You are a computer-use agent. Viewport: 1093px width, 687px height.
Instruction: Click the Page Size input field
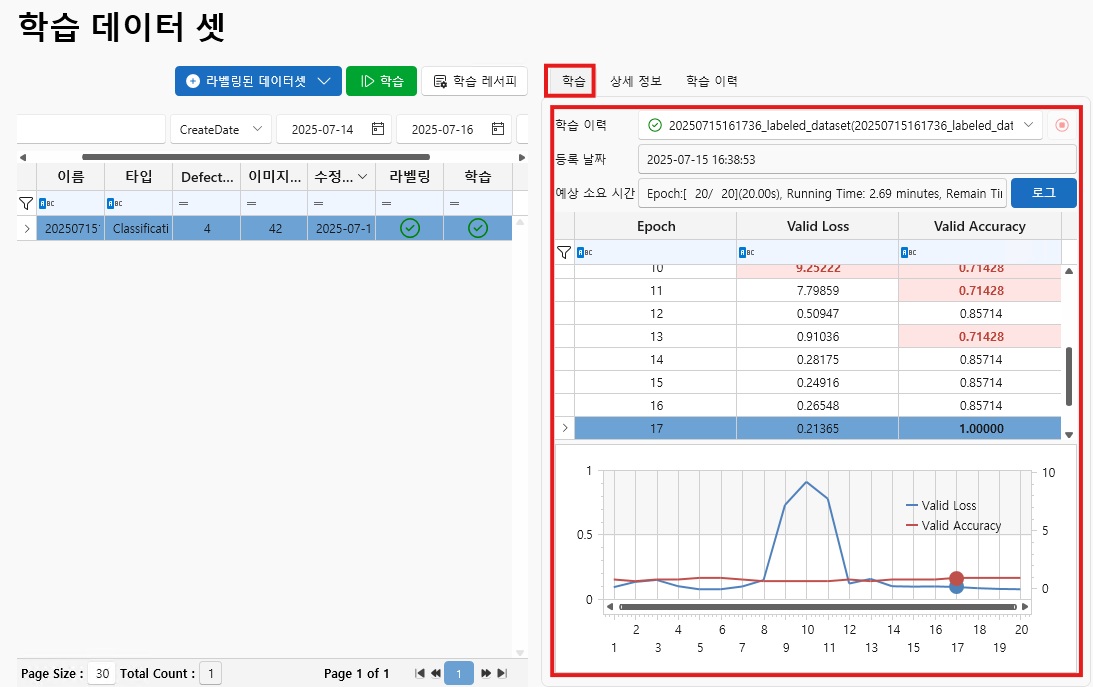[x=100, y=673]
